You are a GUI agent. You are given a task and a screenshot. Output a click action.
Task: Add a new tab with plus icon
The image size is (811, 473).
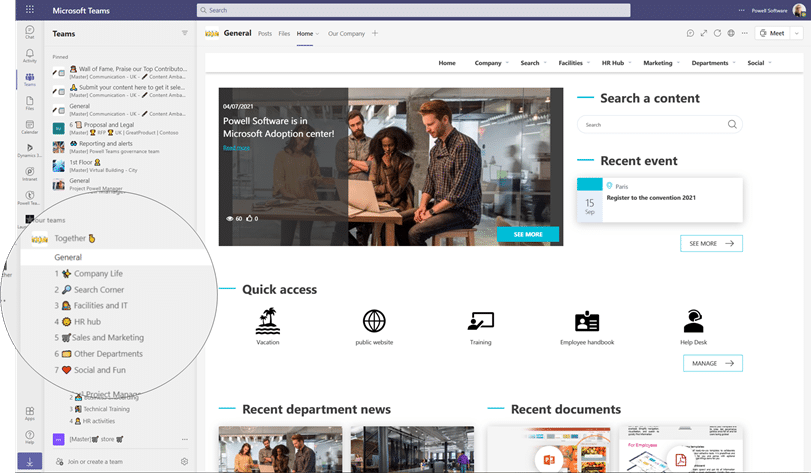click(375, 33)
